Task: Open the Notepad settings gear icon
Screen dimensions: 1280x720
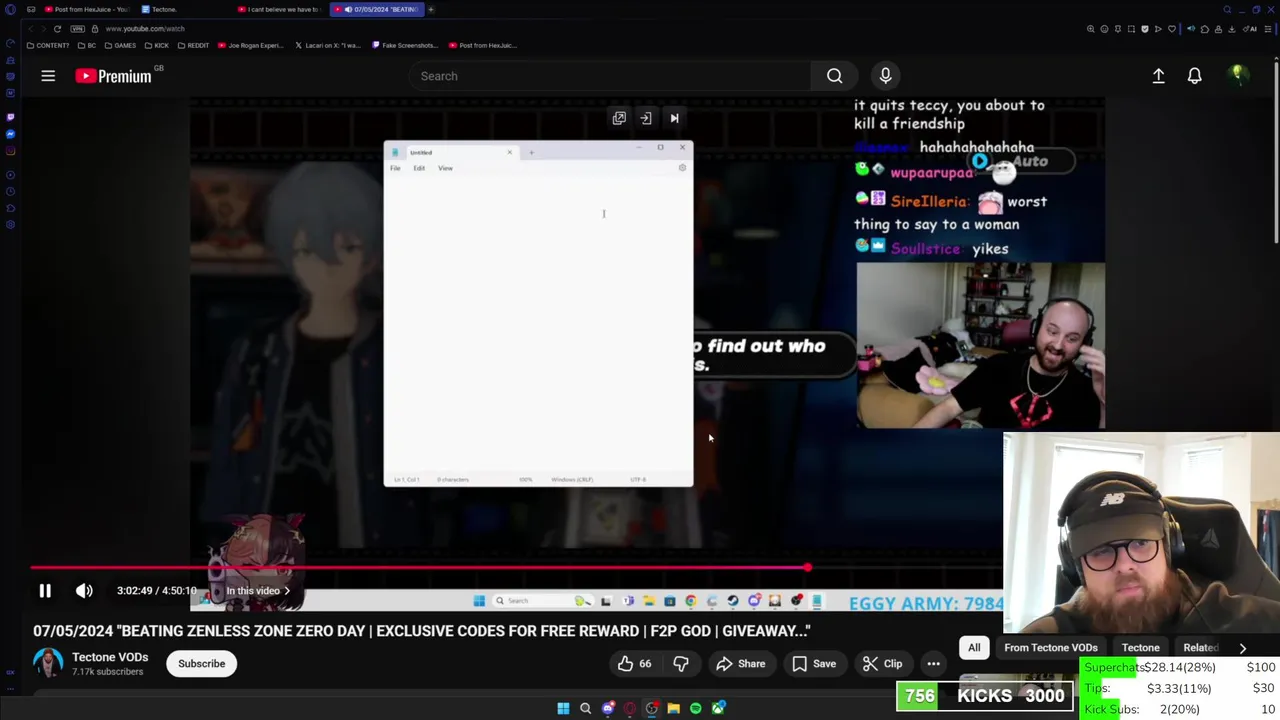Action: tap(682, 168)
